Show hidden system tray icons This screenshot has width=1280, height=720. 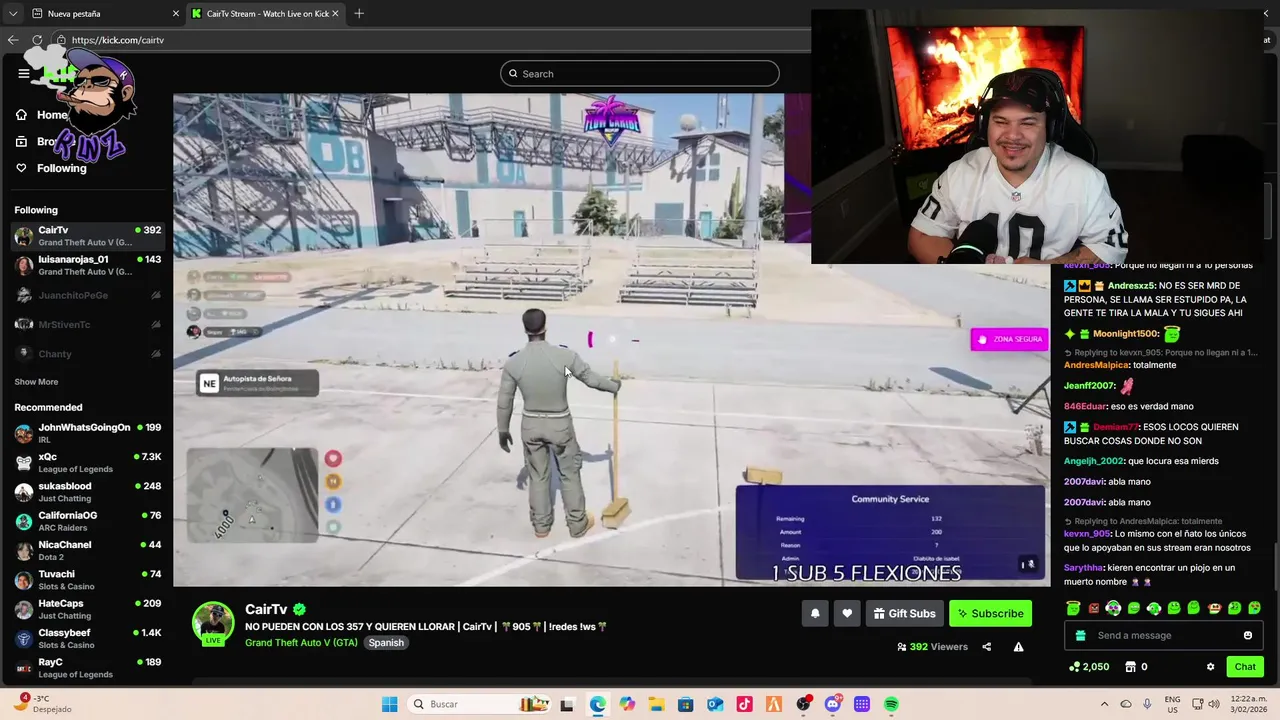click(x=1104, y=704)
